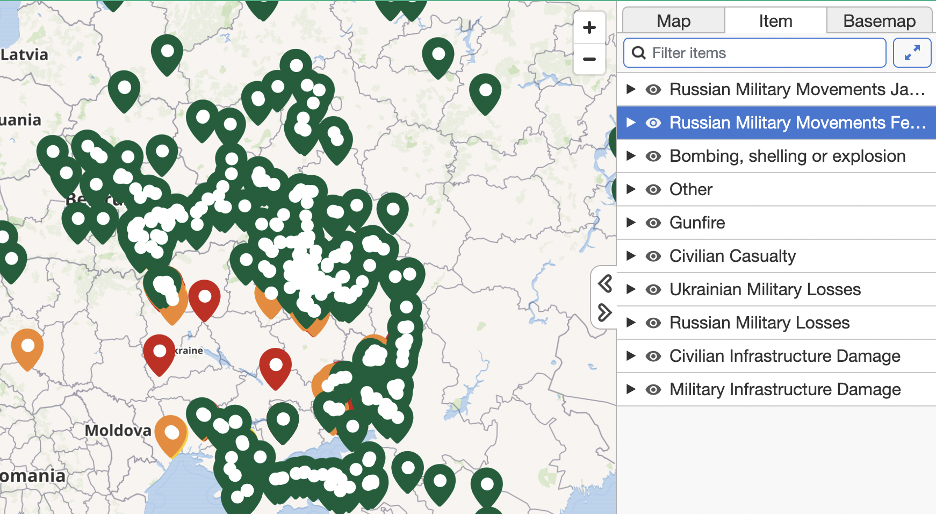Click the green marker near Latvia label
Image resolution: width=936 pixels, height=514 pixels.
[x=167, y=52]
